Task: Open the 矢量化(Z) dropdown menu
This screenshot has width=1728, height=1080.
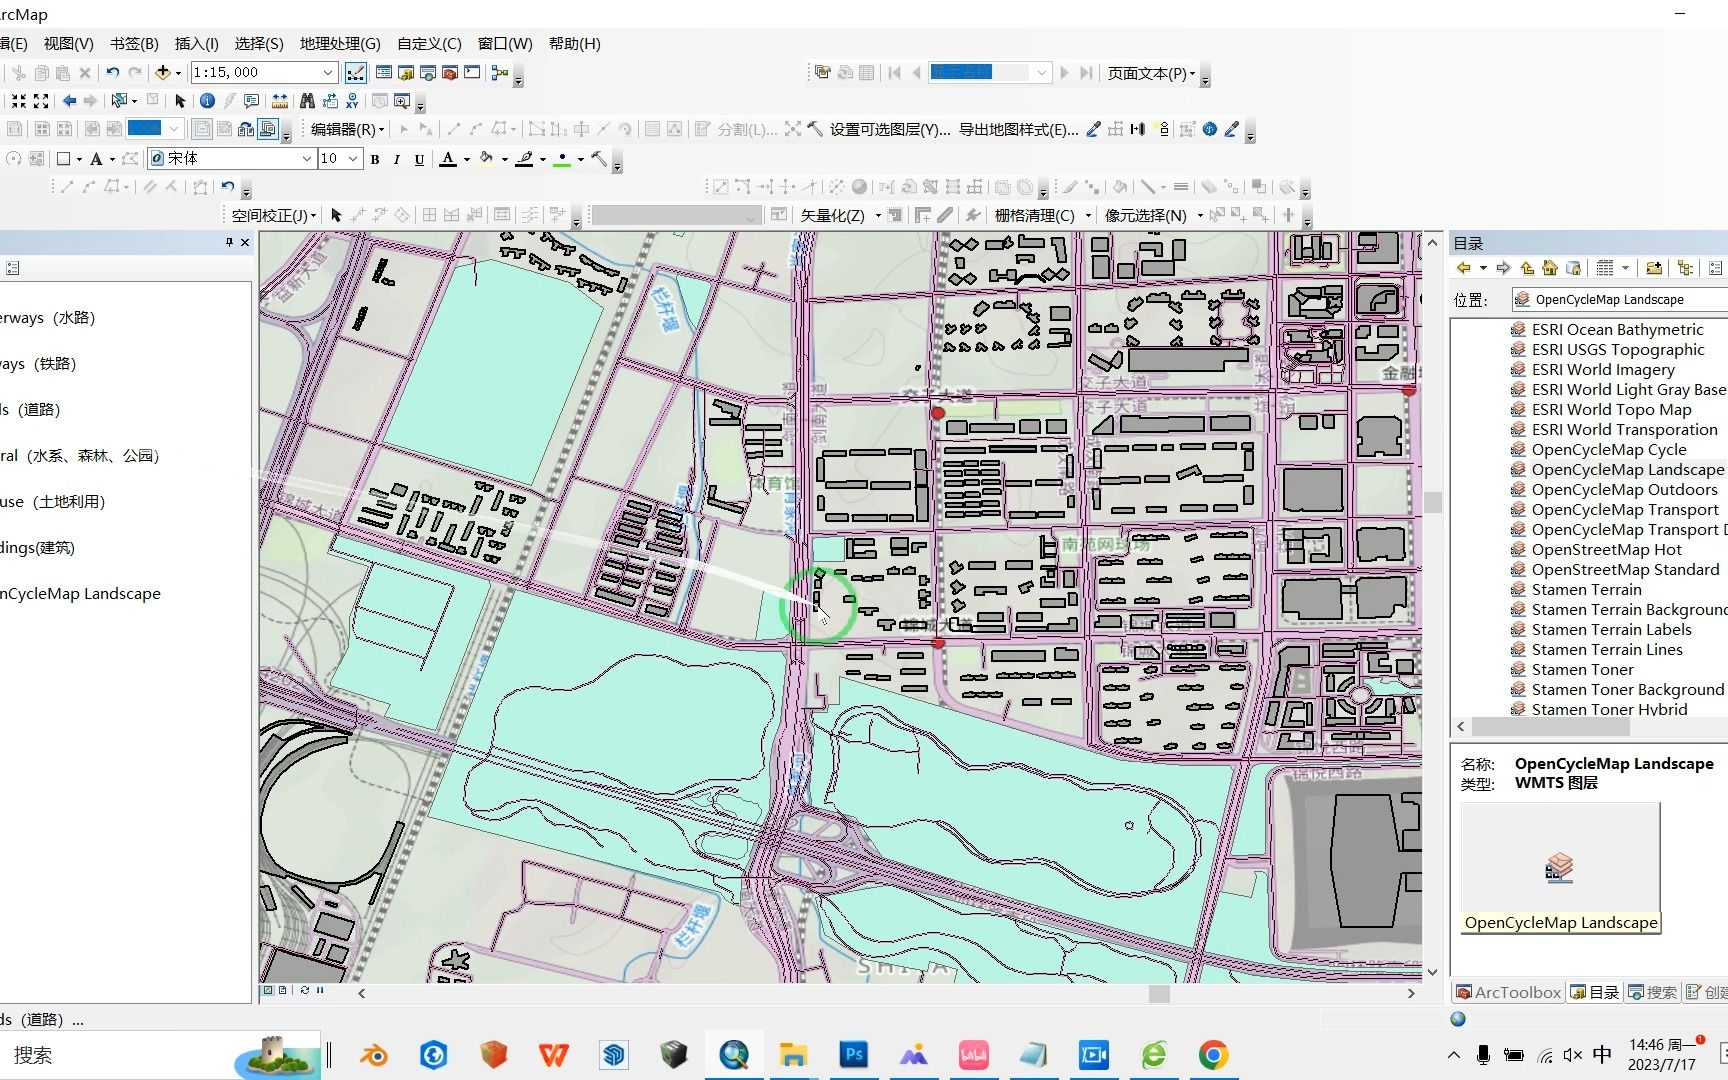Action: point(840,215)
